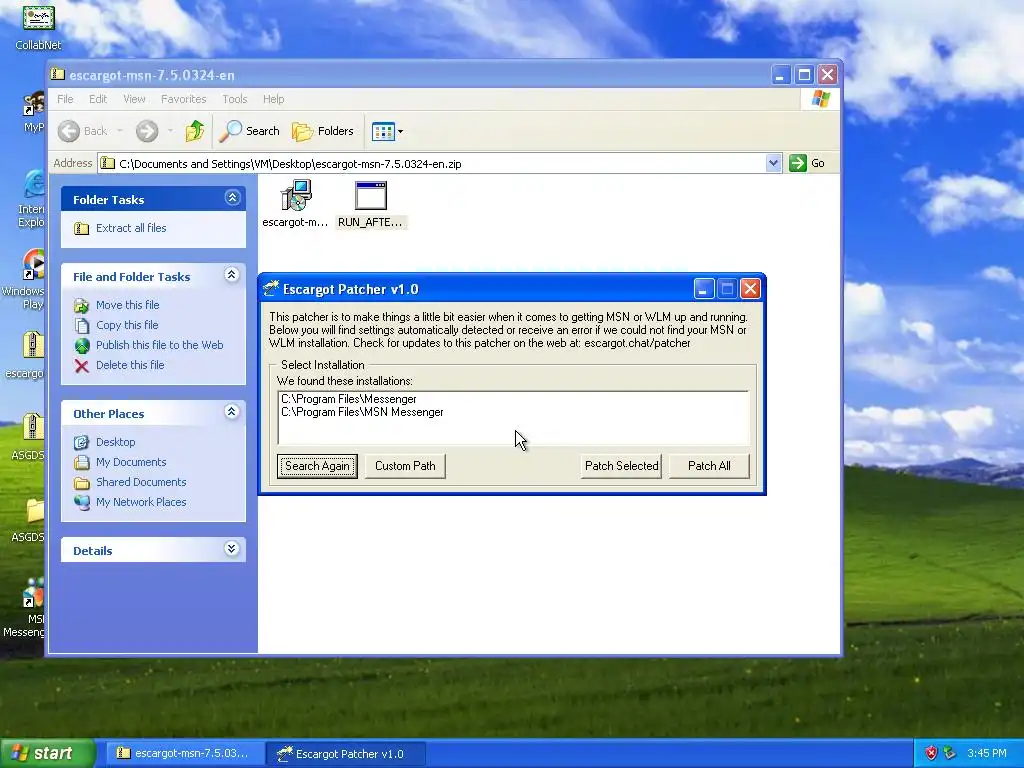Viewport: 1024px width, 768px height.
Task: Open My Network Places link
Action: click(141, 502)
